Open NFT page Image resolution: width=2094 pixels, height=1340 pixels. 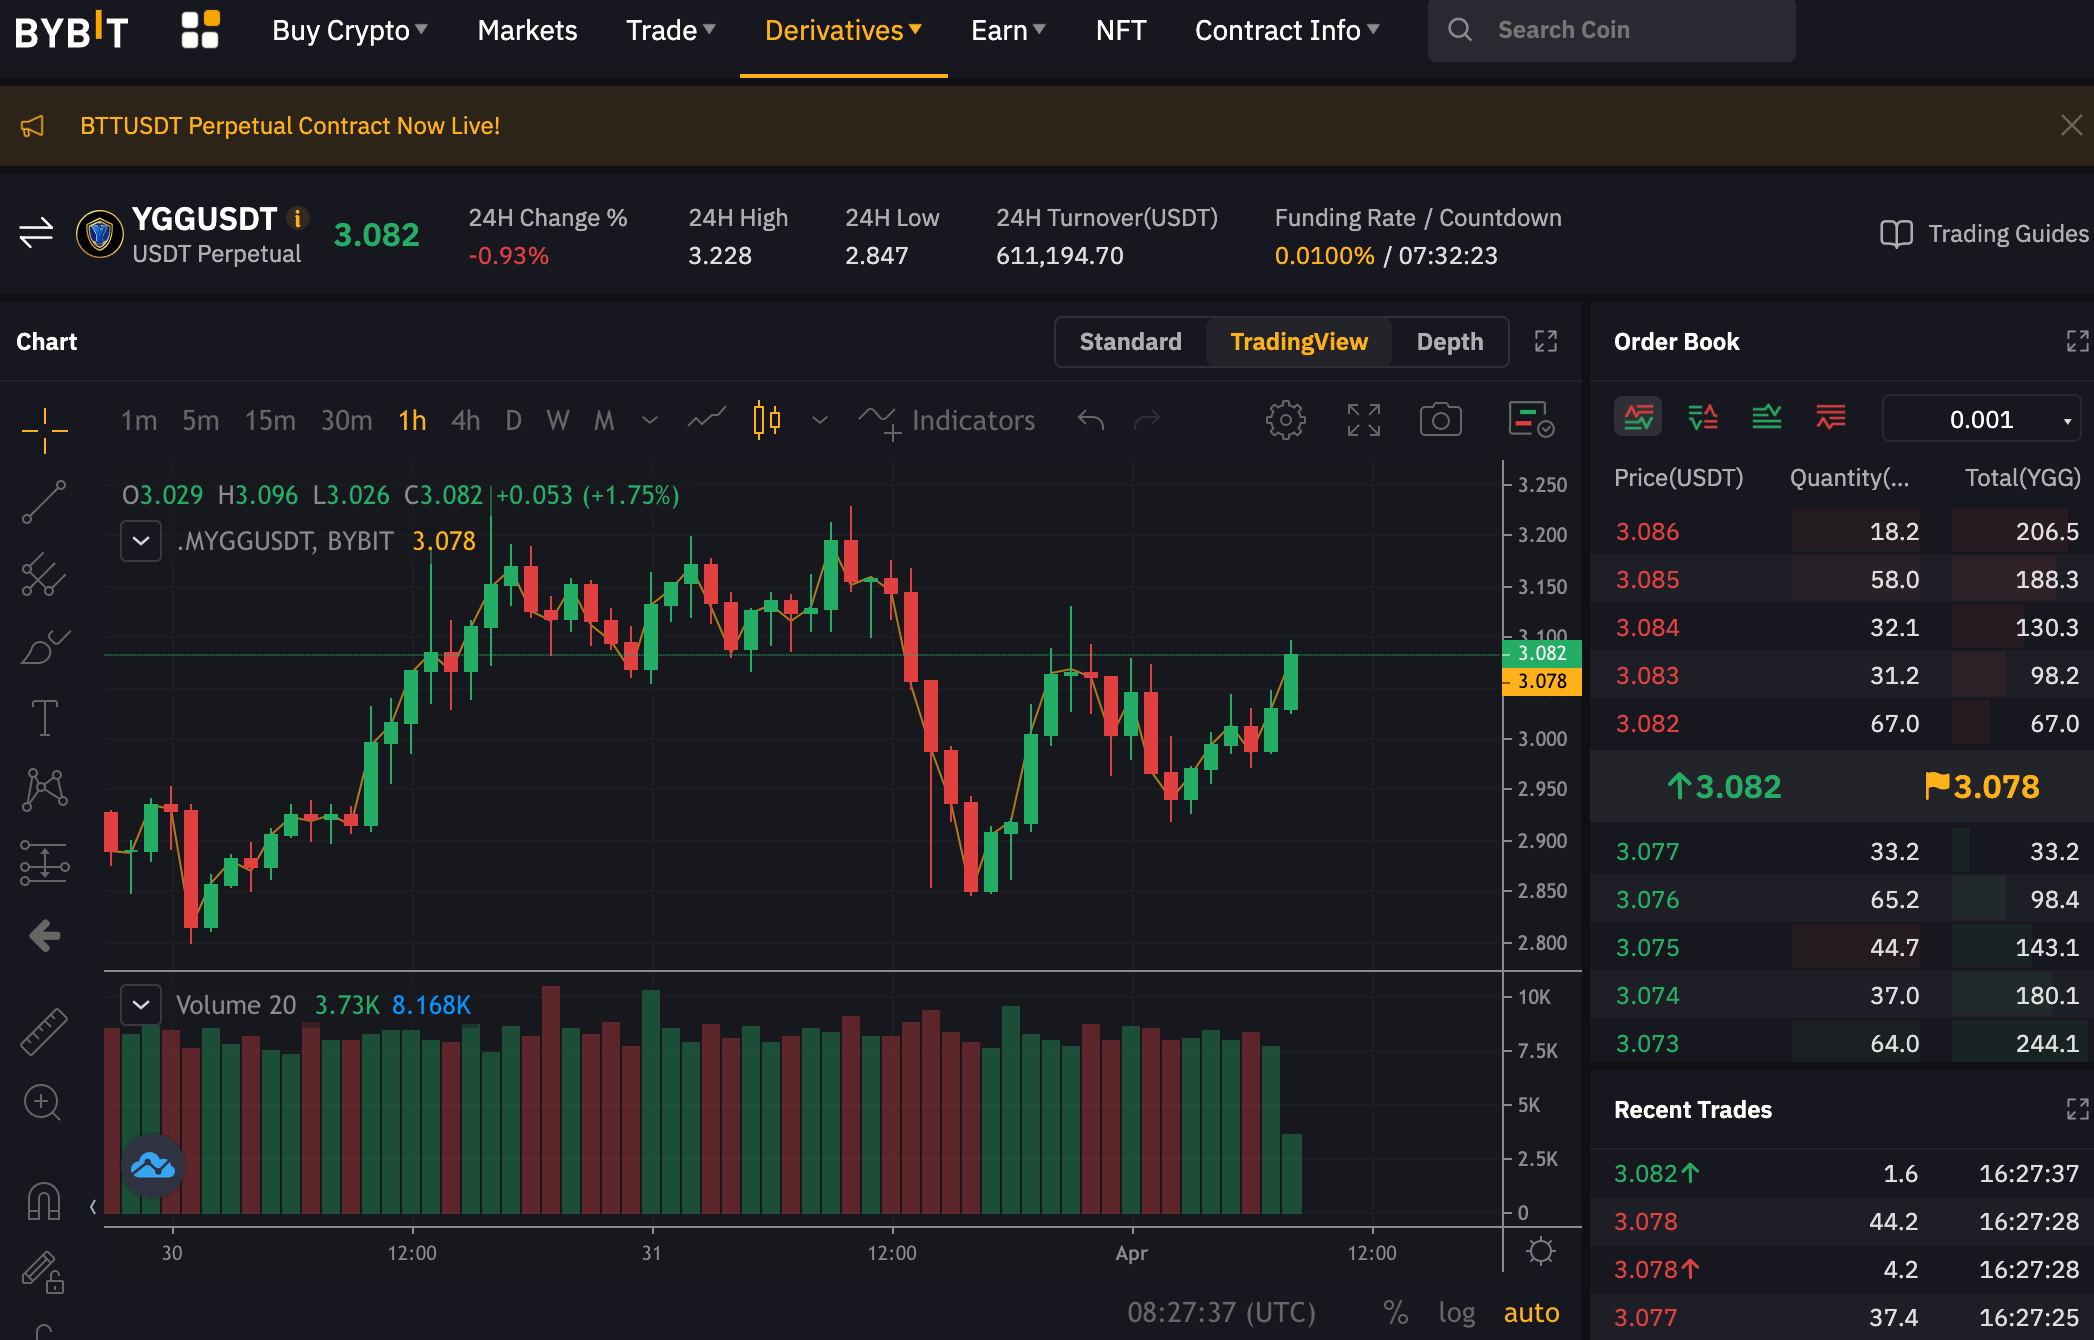[x=1121, y=30]
